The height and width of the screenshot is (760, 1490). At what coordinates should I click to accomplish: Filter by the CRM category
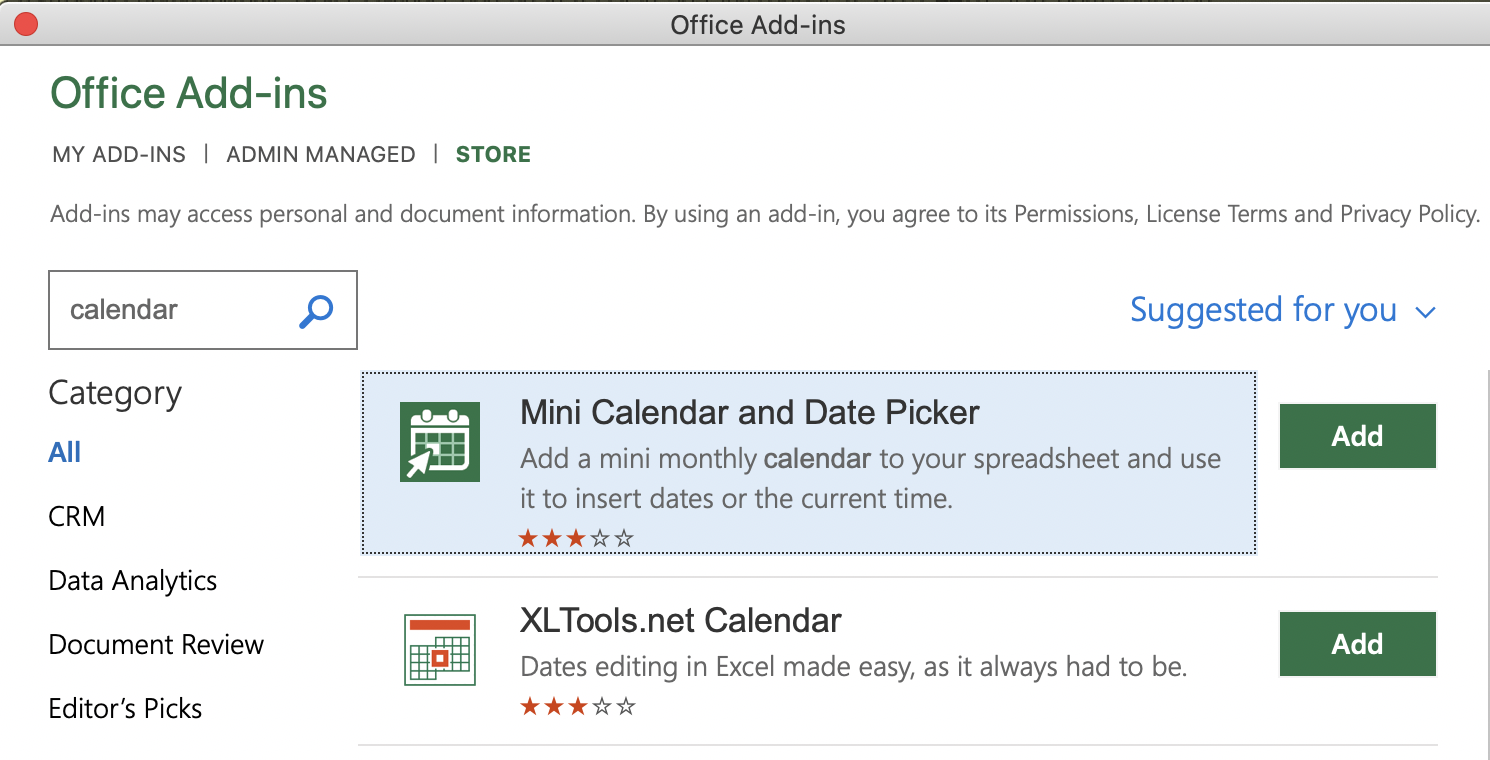tap(77, 516)
